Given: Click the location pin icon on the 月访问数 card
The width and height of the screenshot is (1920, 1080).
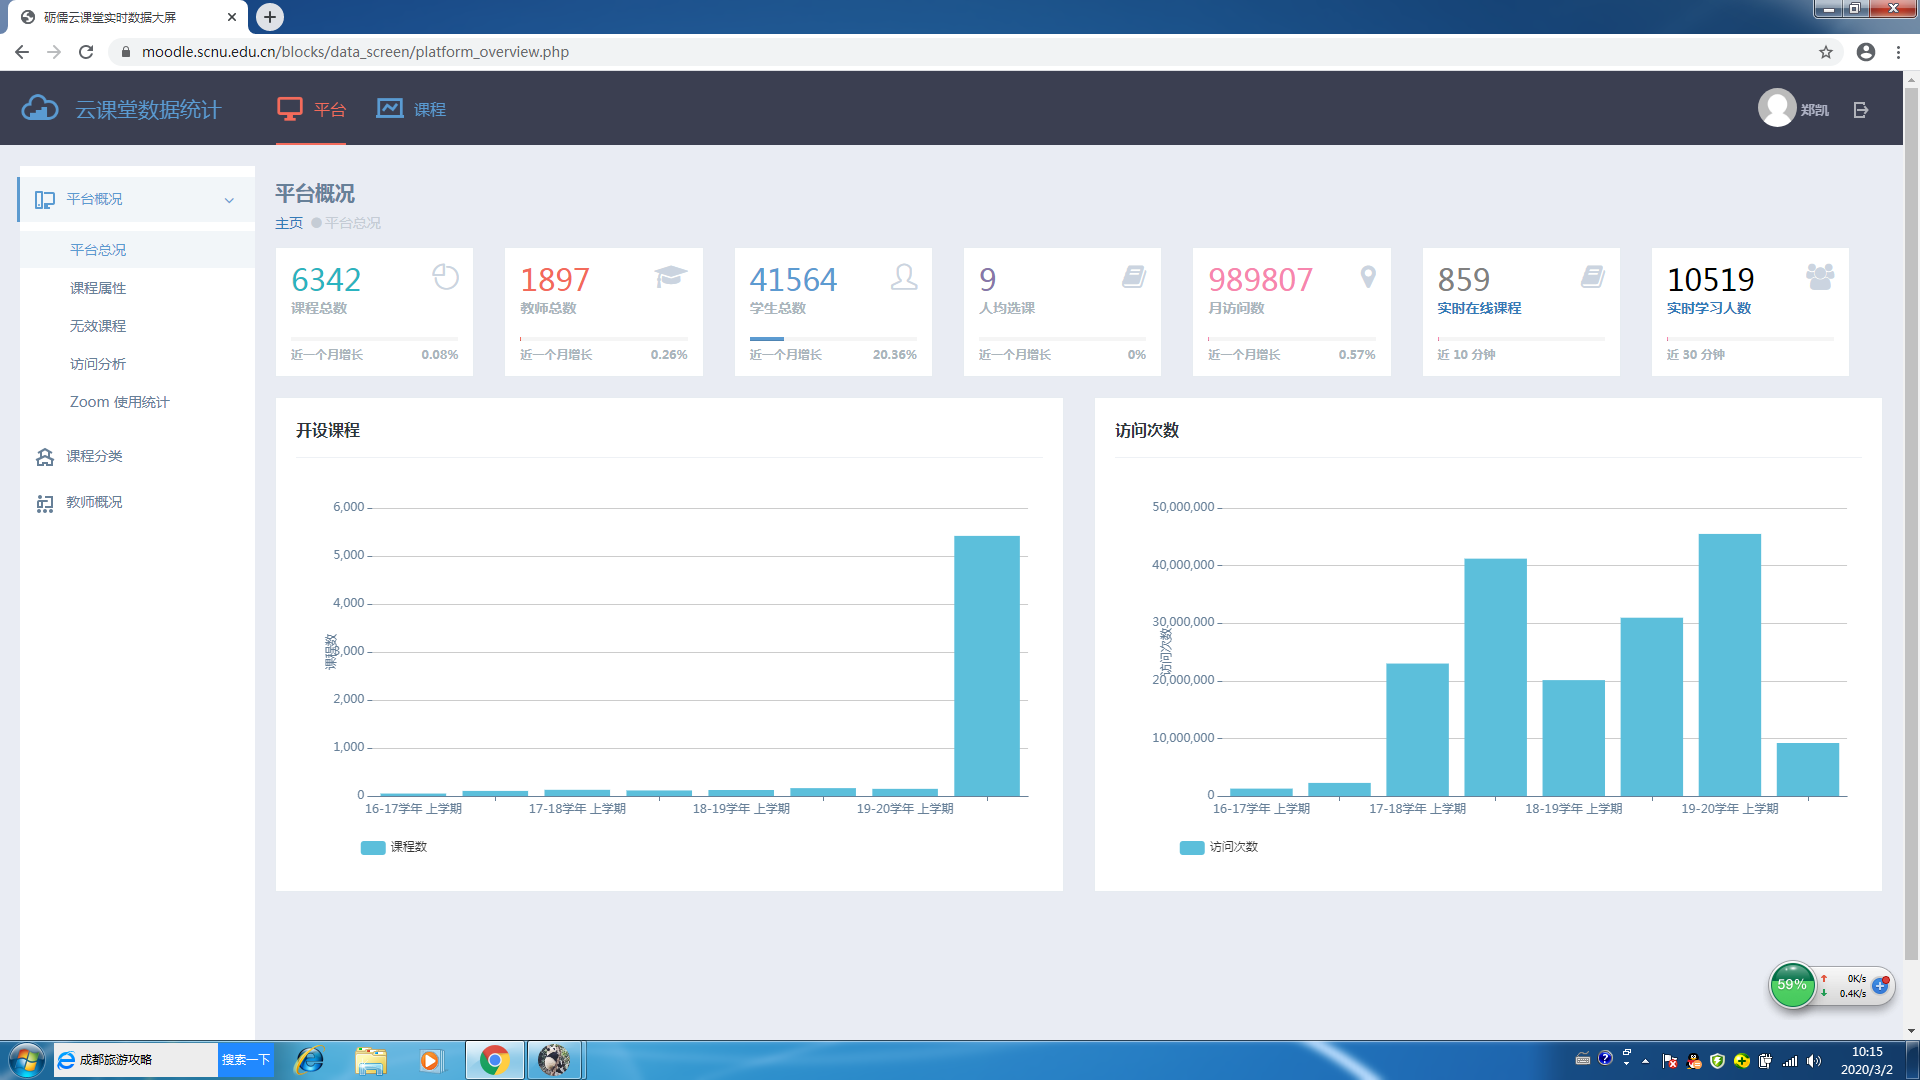Looking at the screenshot, I should click(x=1368, y=277).
